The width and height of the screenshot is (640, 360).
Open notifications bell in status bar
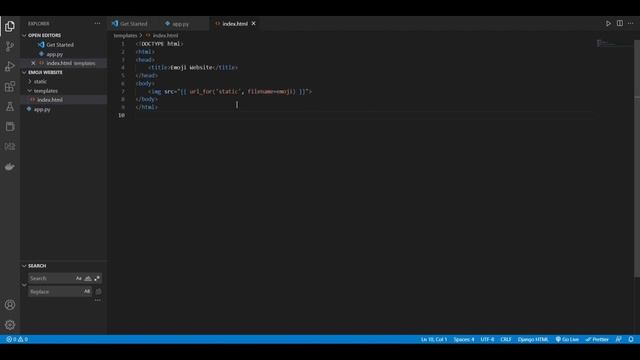point(631,340)
